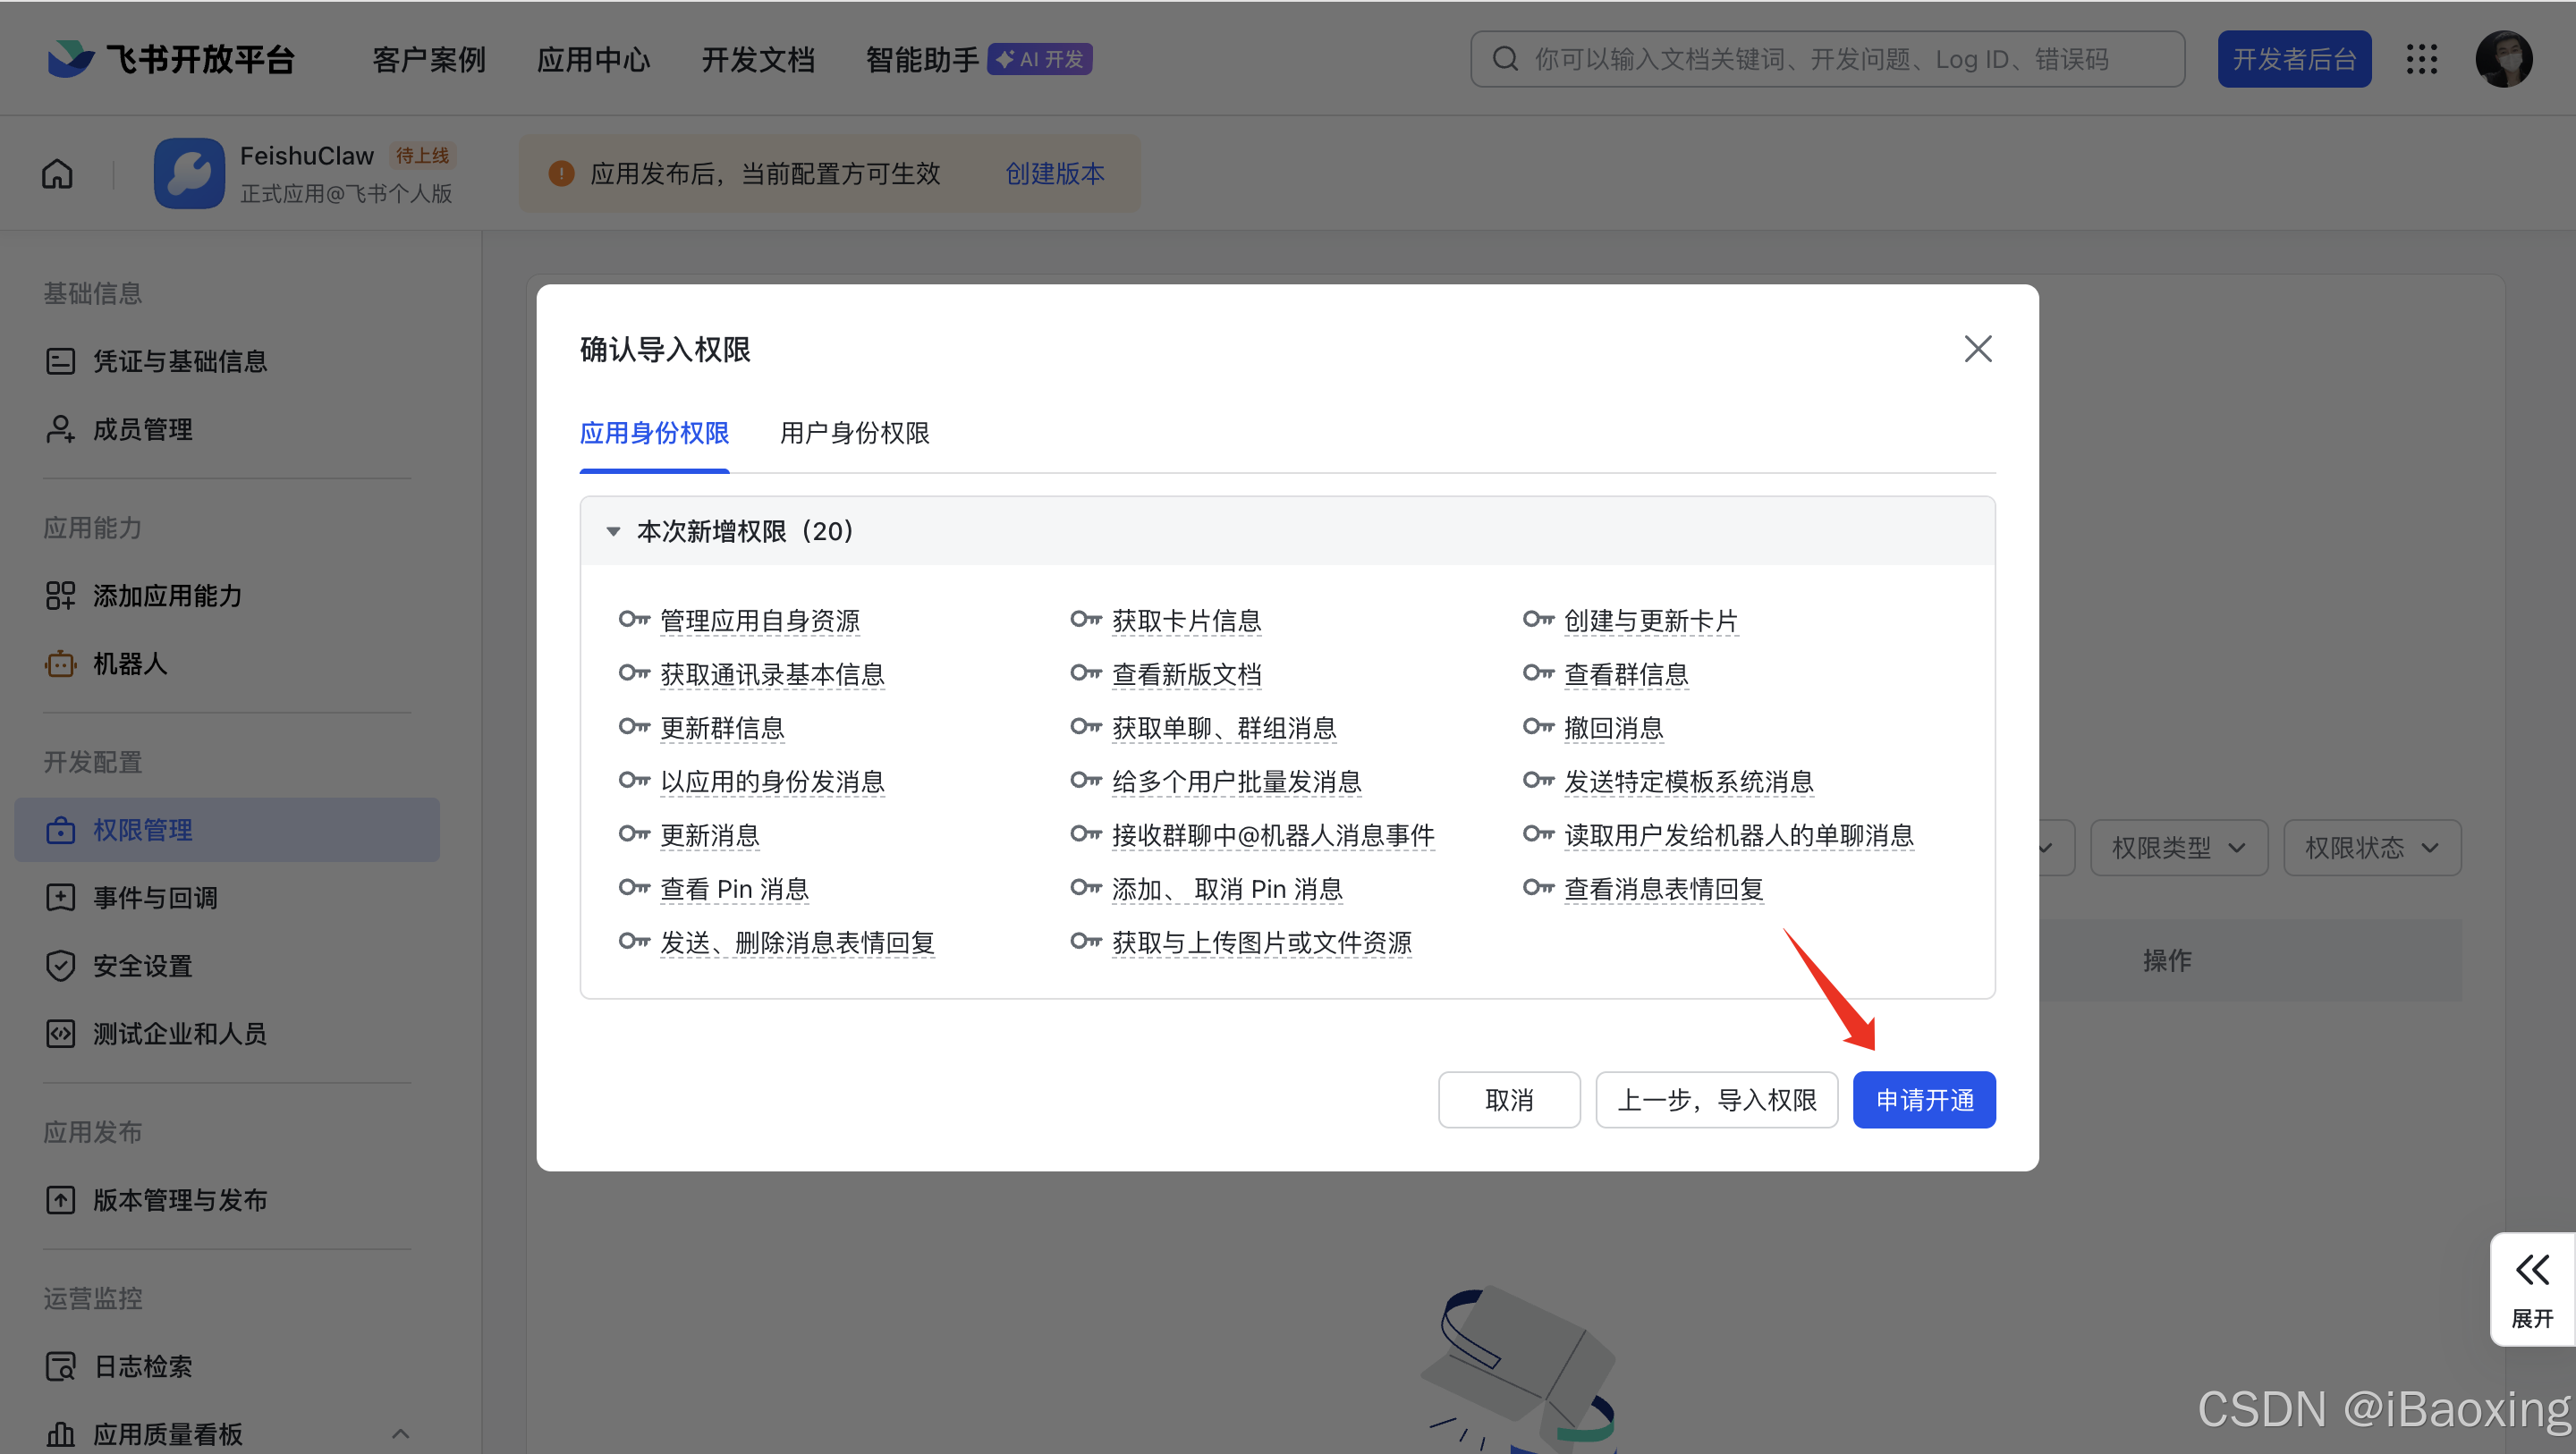Click the 日志检索 search-log icon
The width and height of the screenshot is (2576, 1454).
tap(61, 1366)
